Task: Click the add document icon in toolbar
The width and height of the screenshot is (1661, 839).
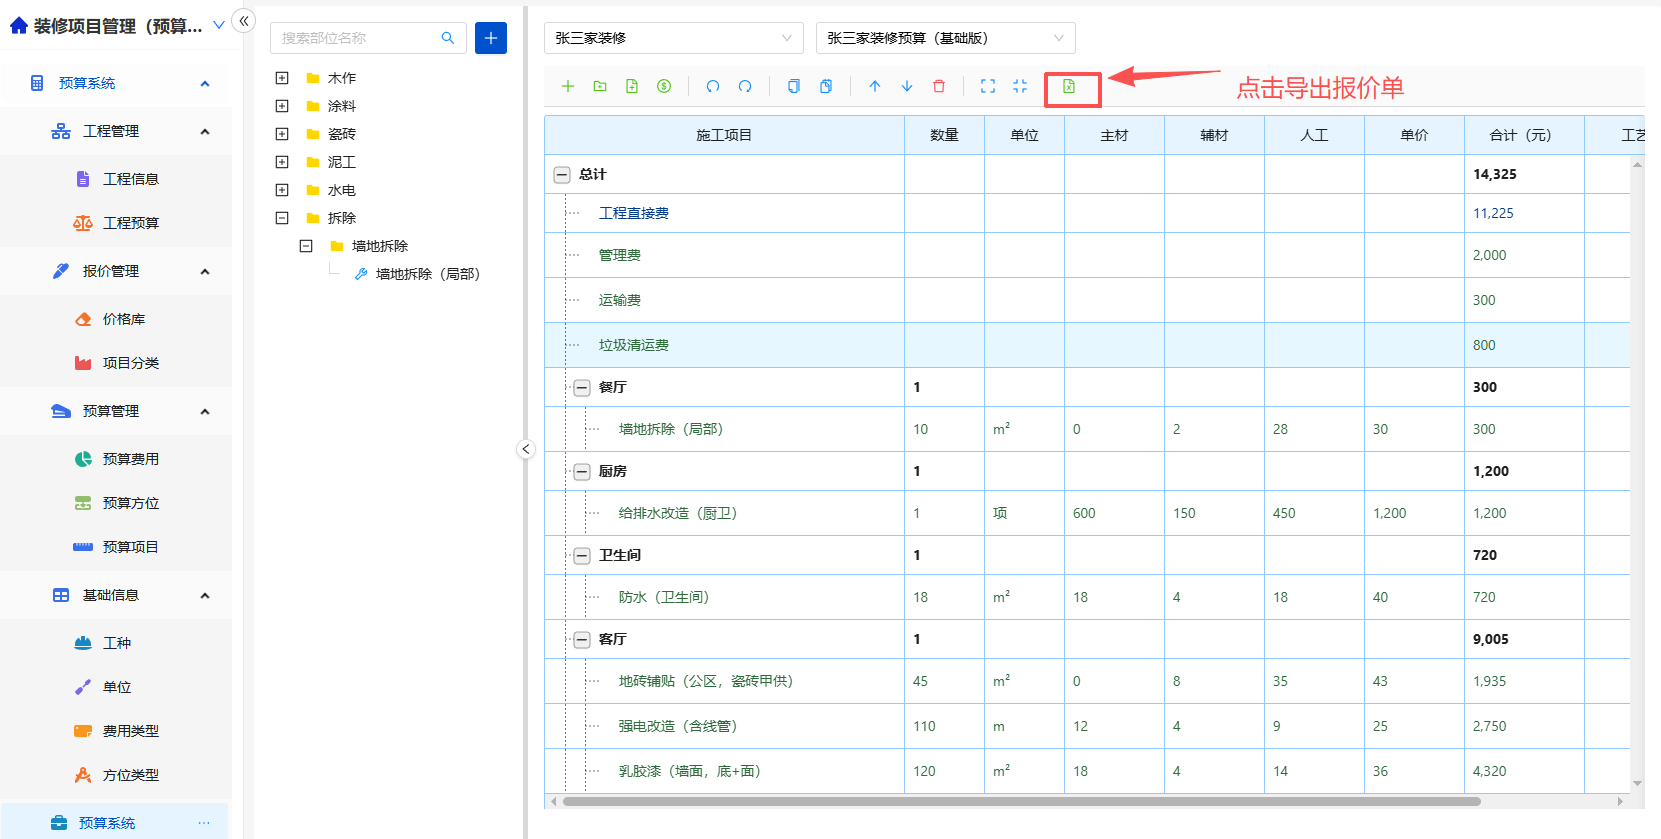Action: click(632, 87)
